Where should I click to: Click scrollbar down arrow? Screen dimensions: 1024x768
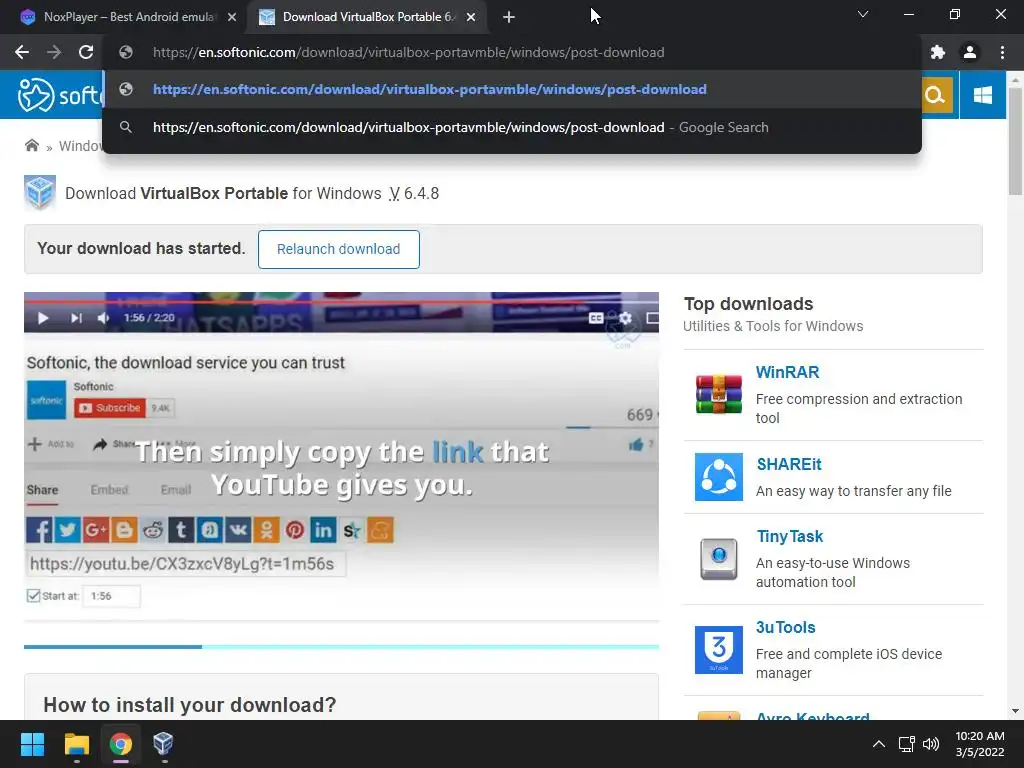(1015, 711)
